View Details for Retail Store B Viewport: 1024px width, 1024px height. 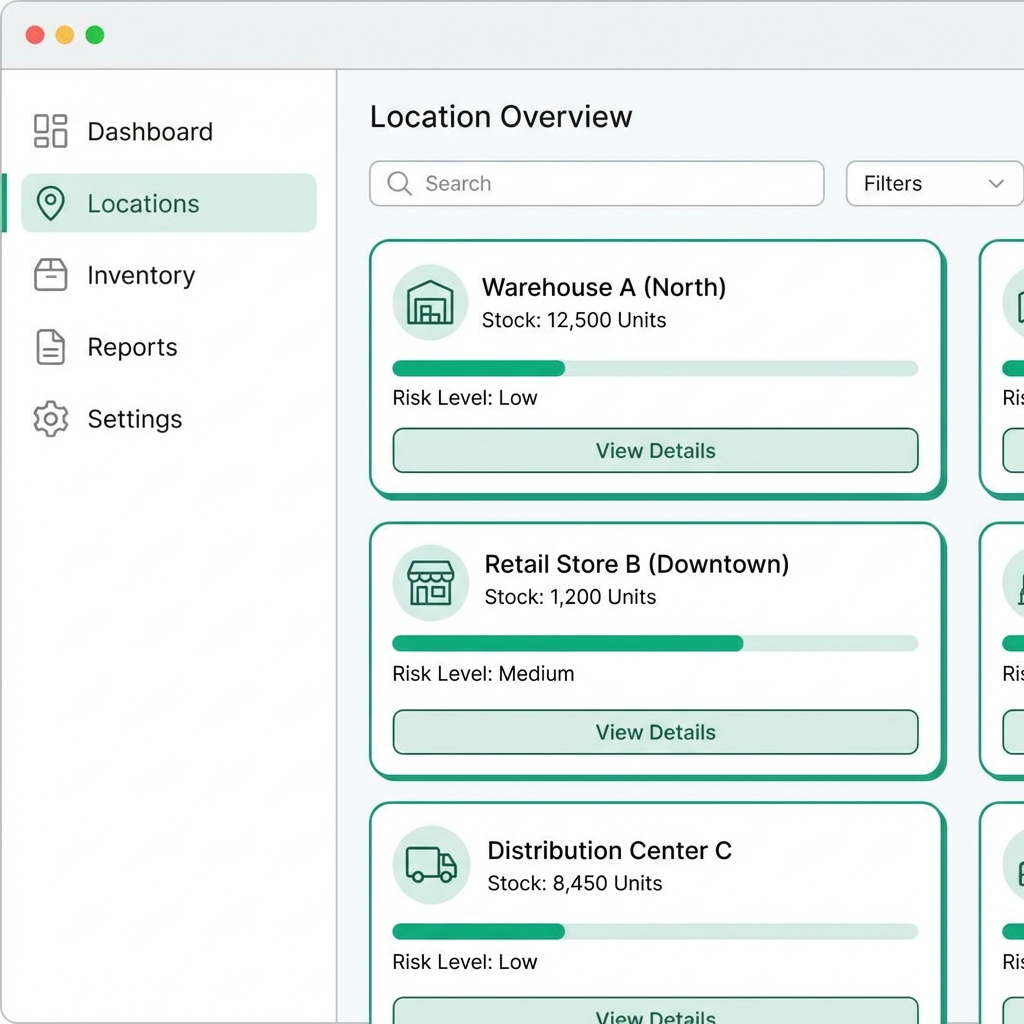pos(655,732)
